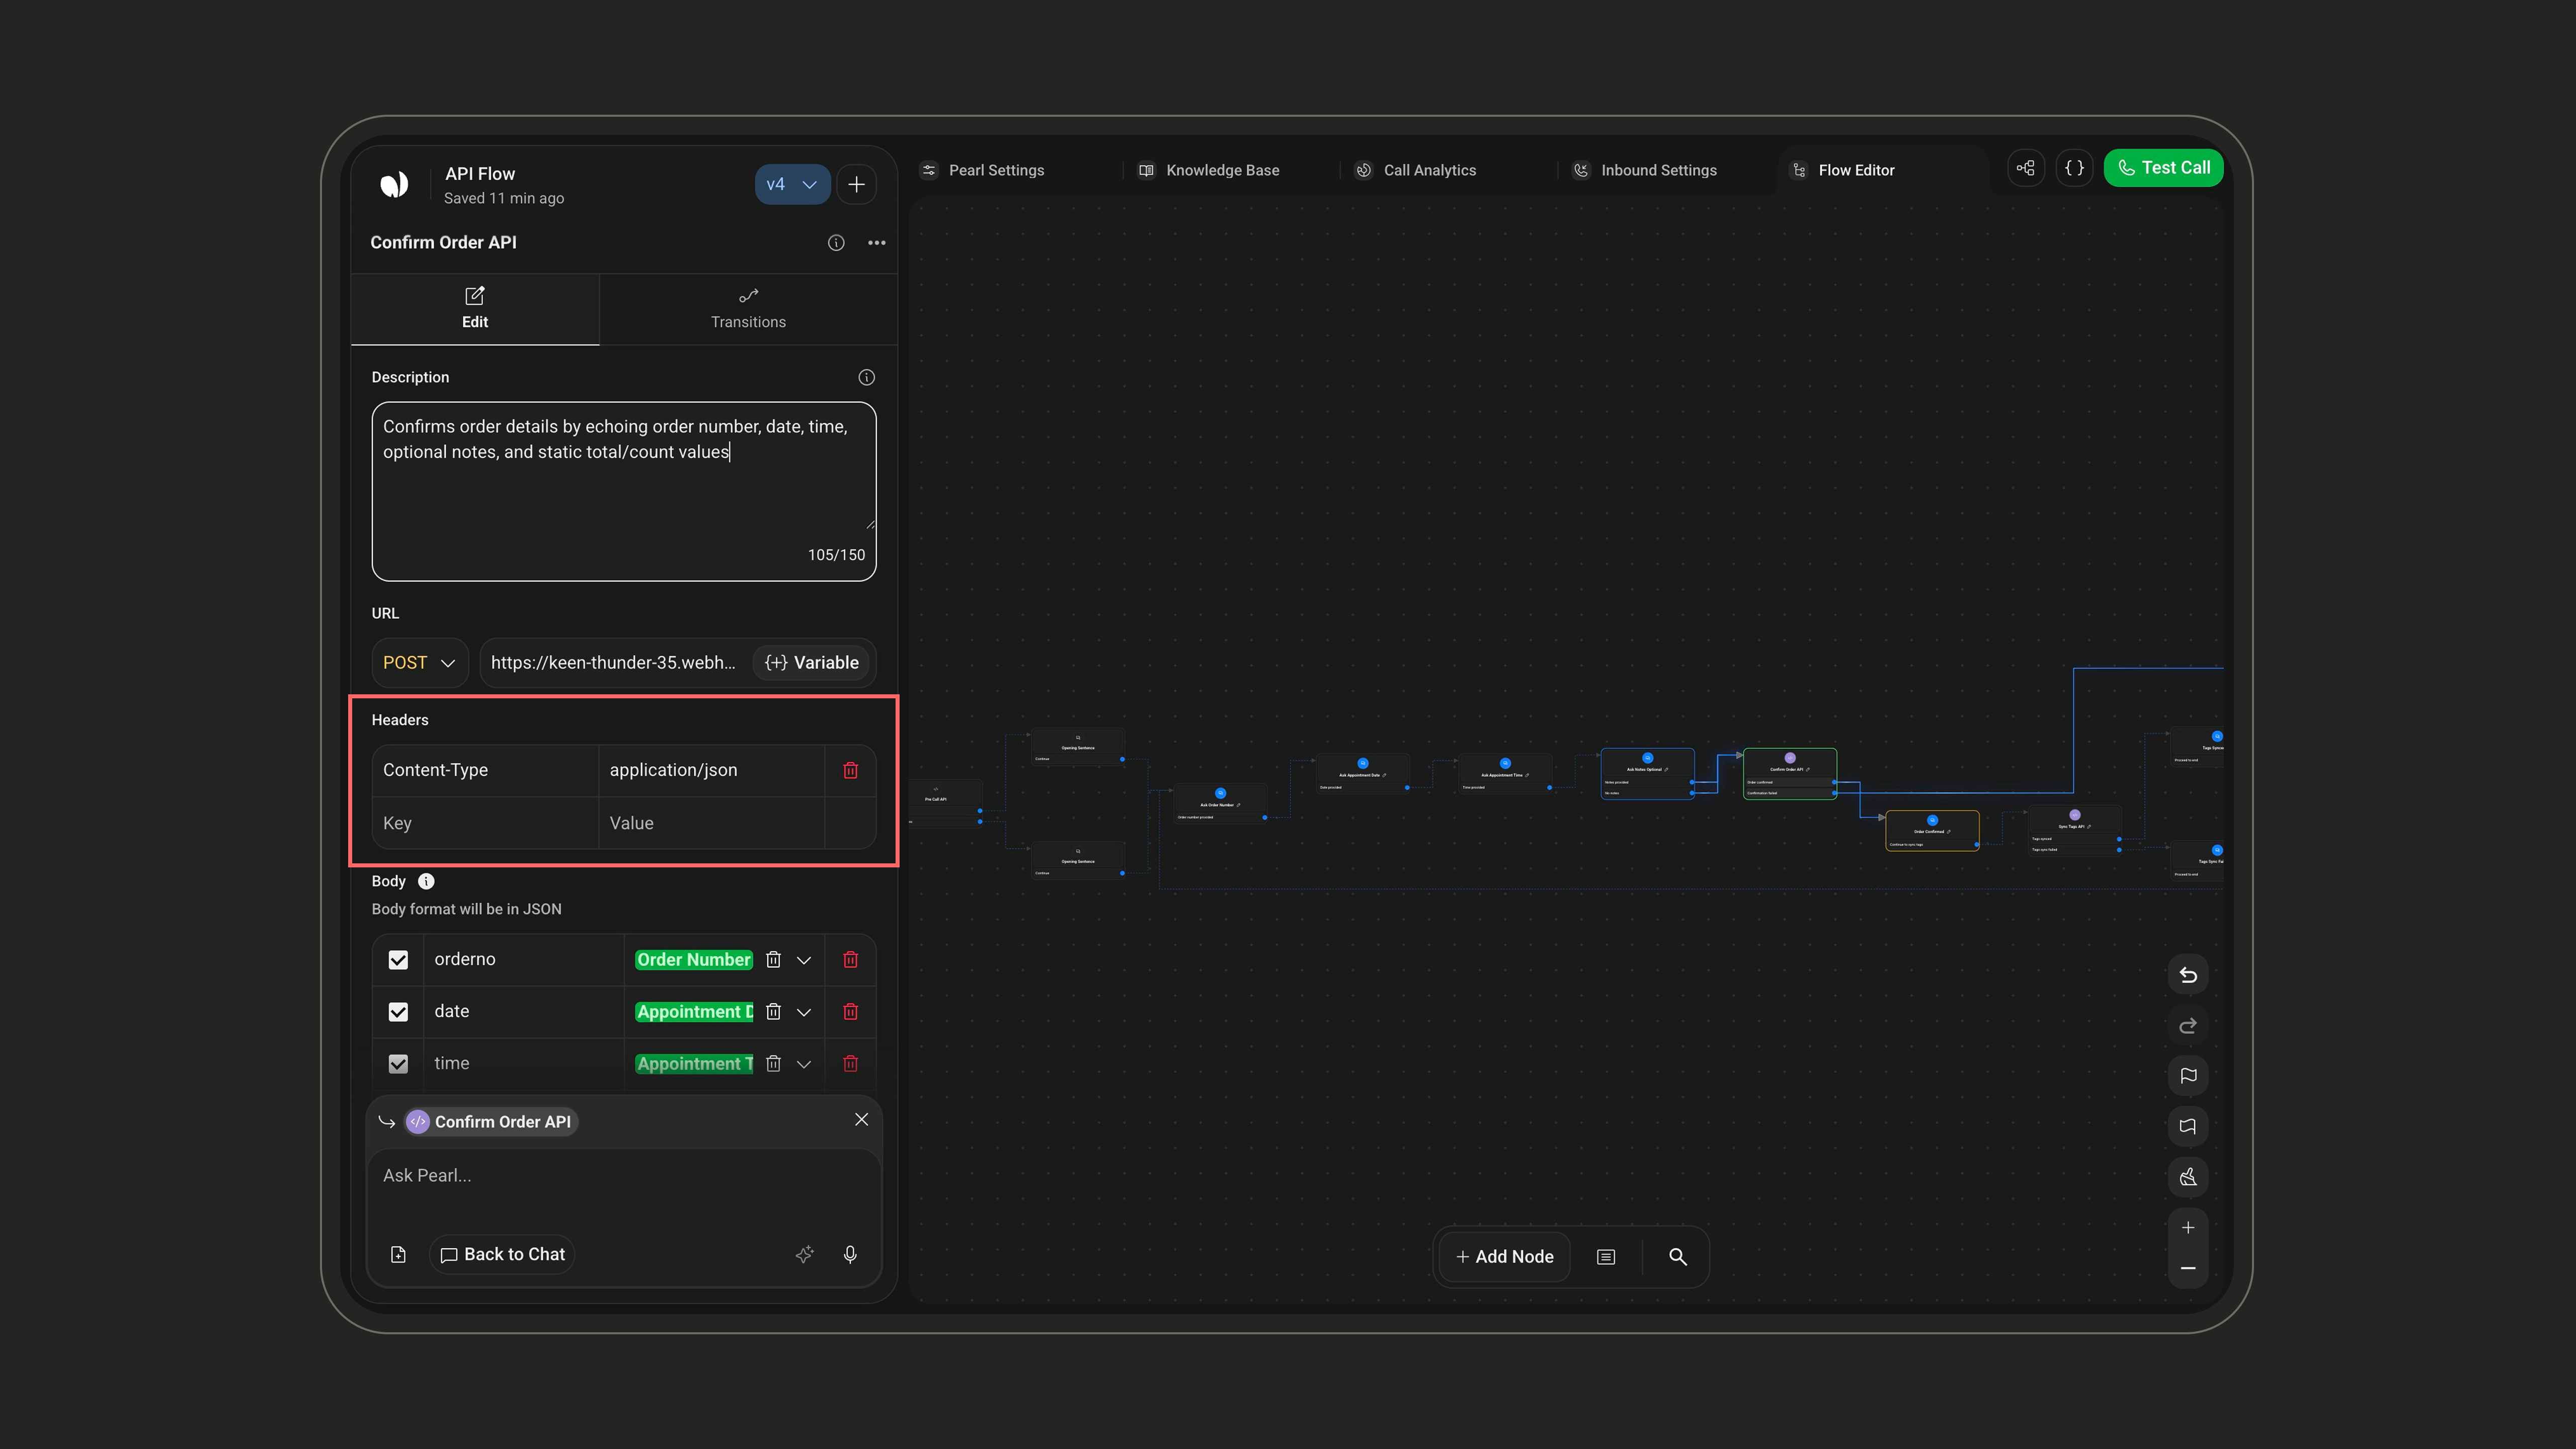Click the broom cleanup icon on canvas
The width and height of the screenshot is (2576, 1449).
click(x=2188, y=1177)
